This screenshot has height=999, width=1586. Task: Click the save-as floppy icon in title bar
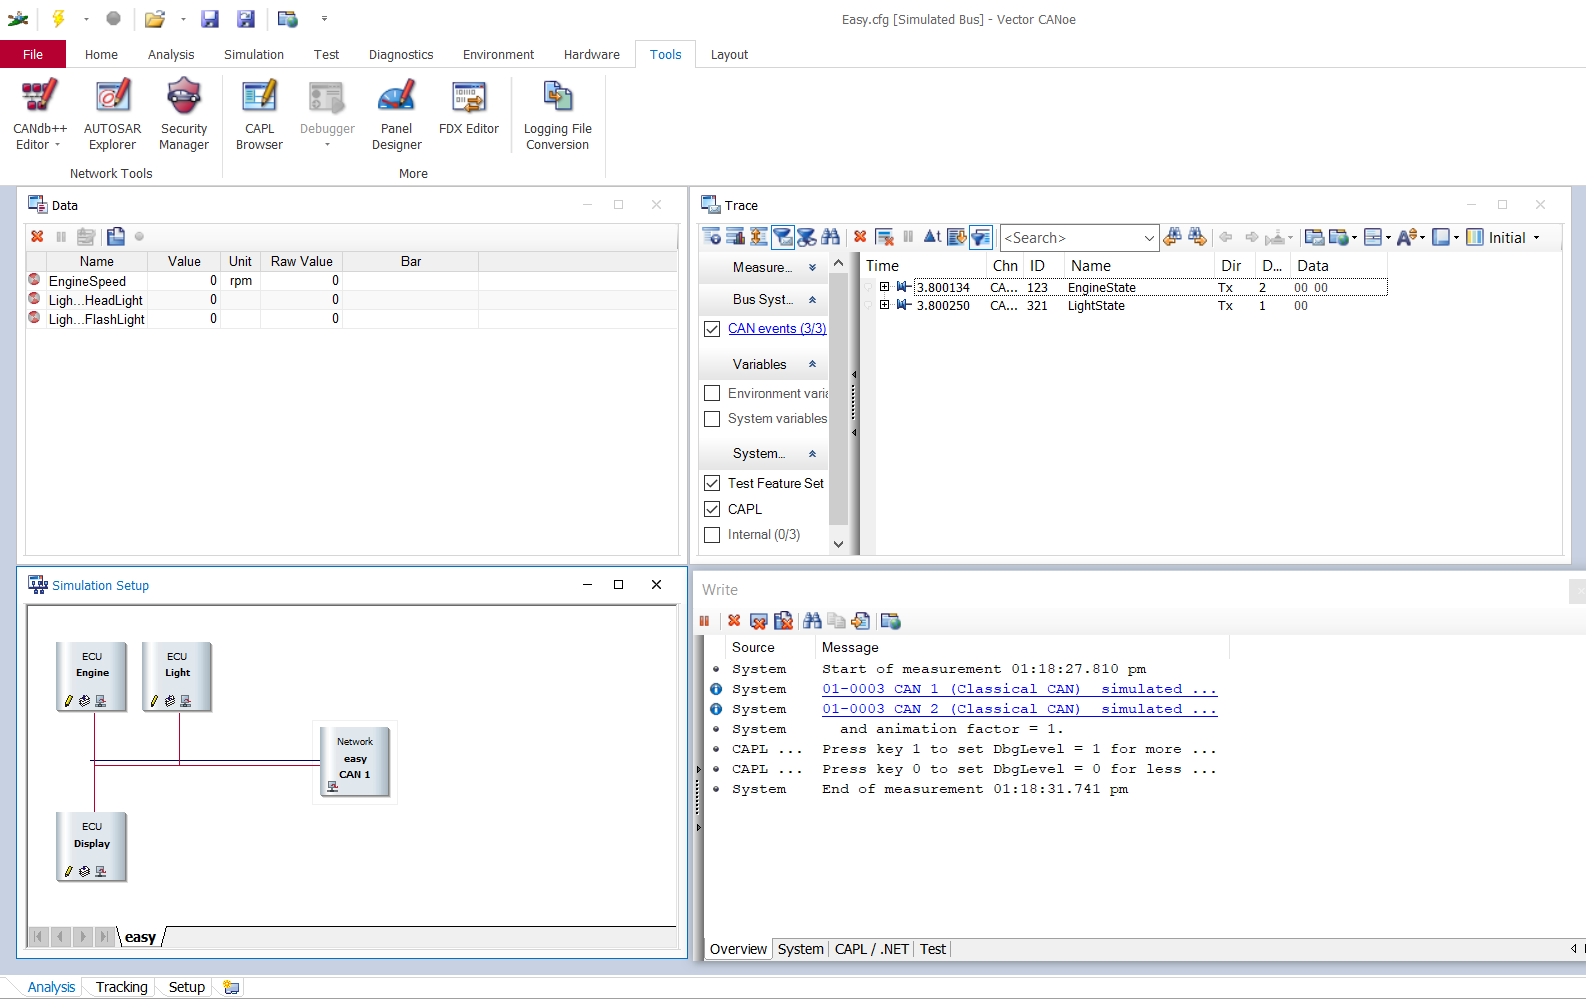[246, 18]
